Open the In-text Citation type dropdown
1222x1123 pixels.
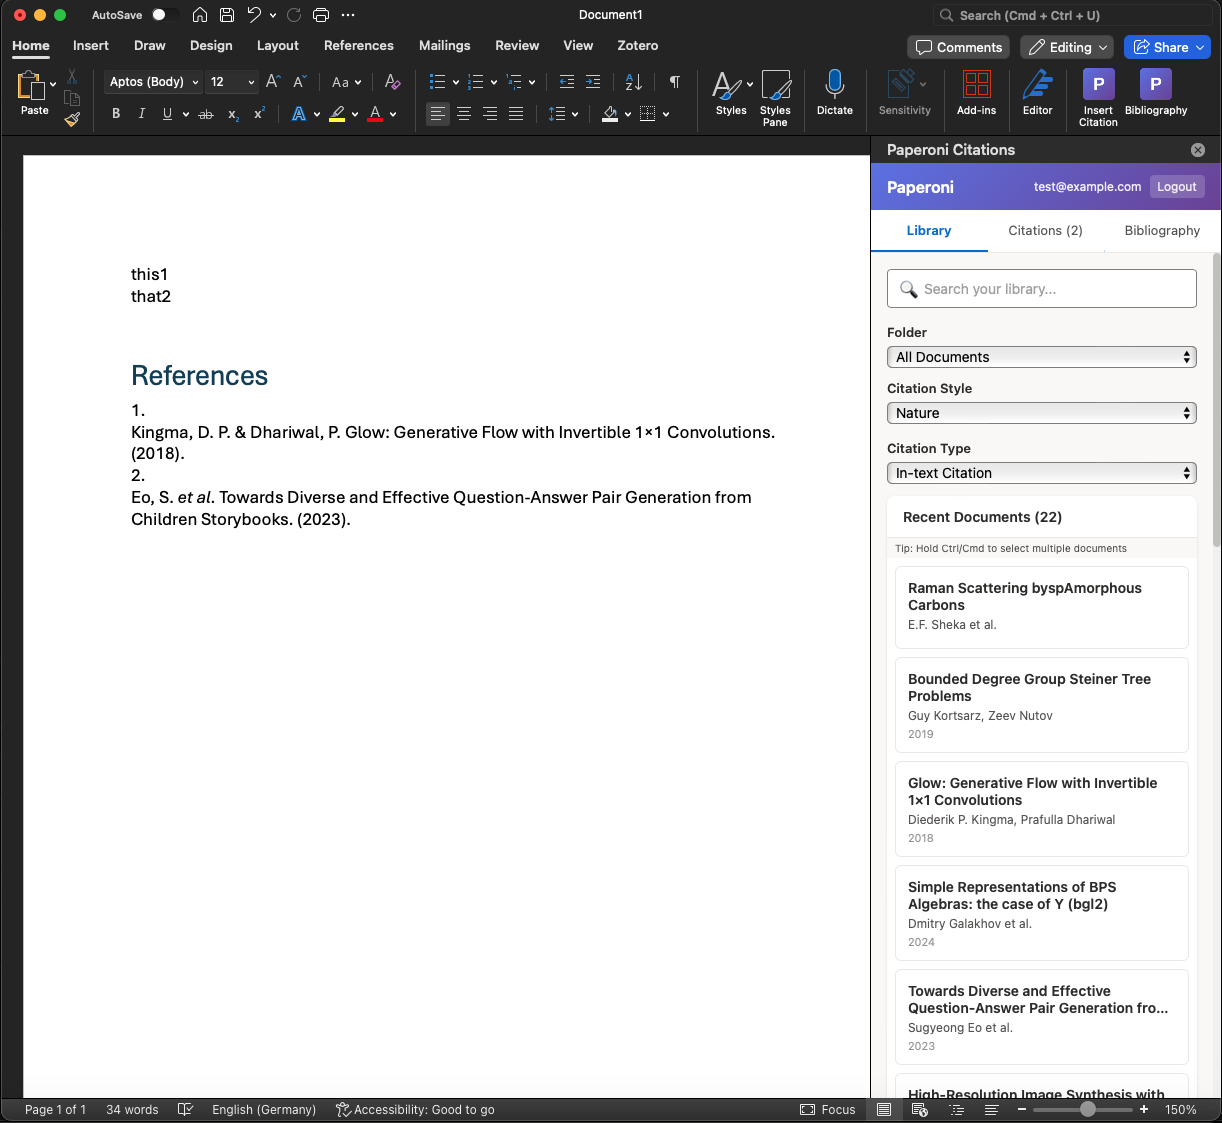tap(1041, 472)
